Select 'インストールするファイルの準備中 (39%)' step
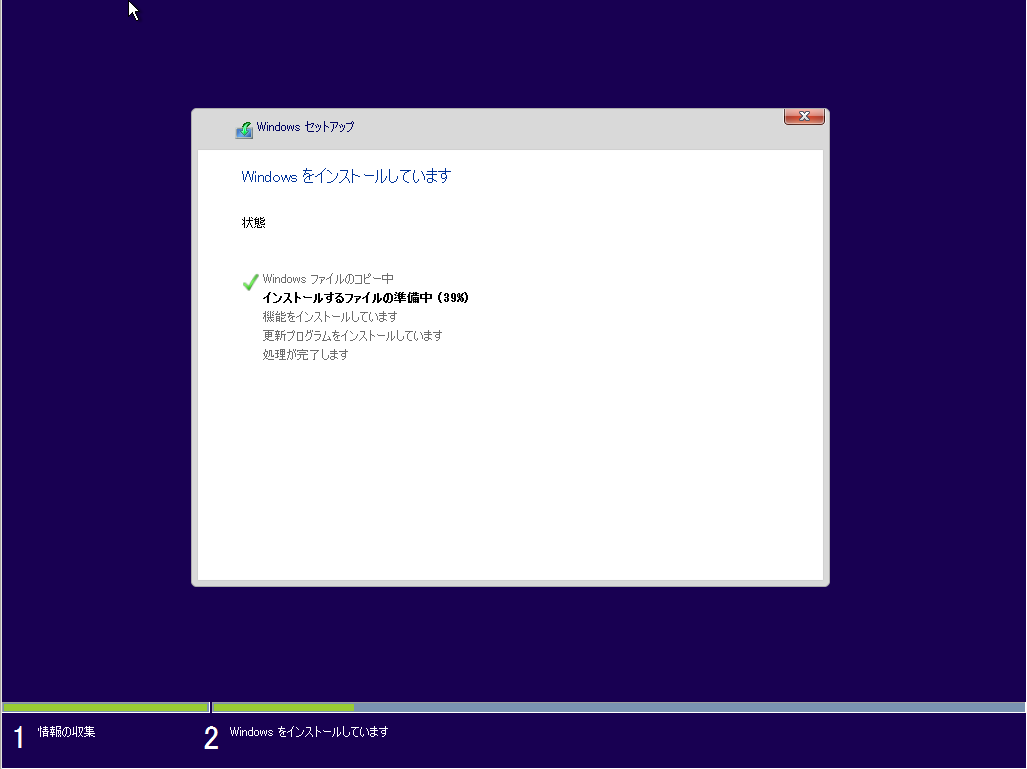 365,298
